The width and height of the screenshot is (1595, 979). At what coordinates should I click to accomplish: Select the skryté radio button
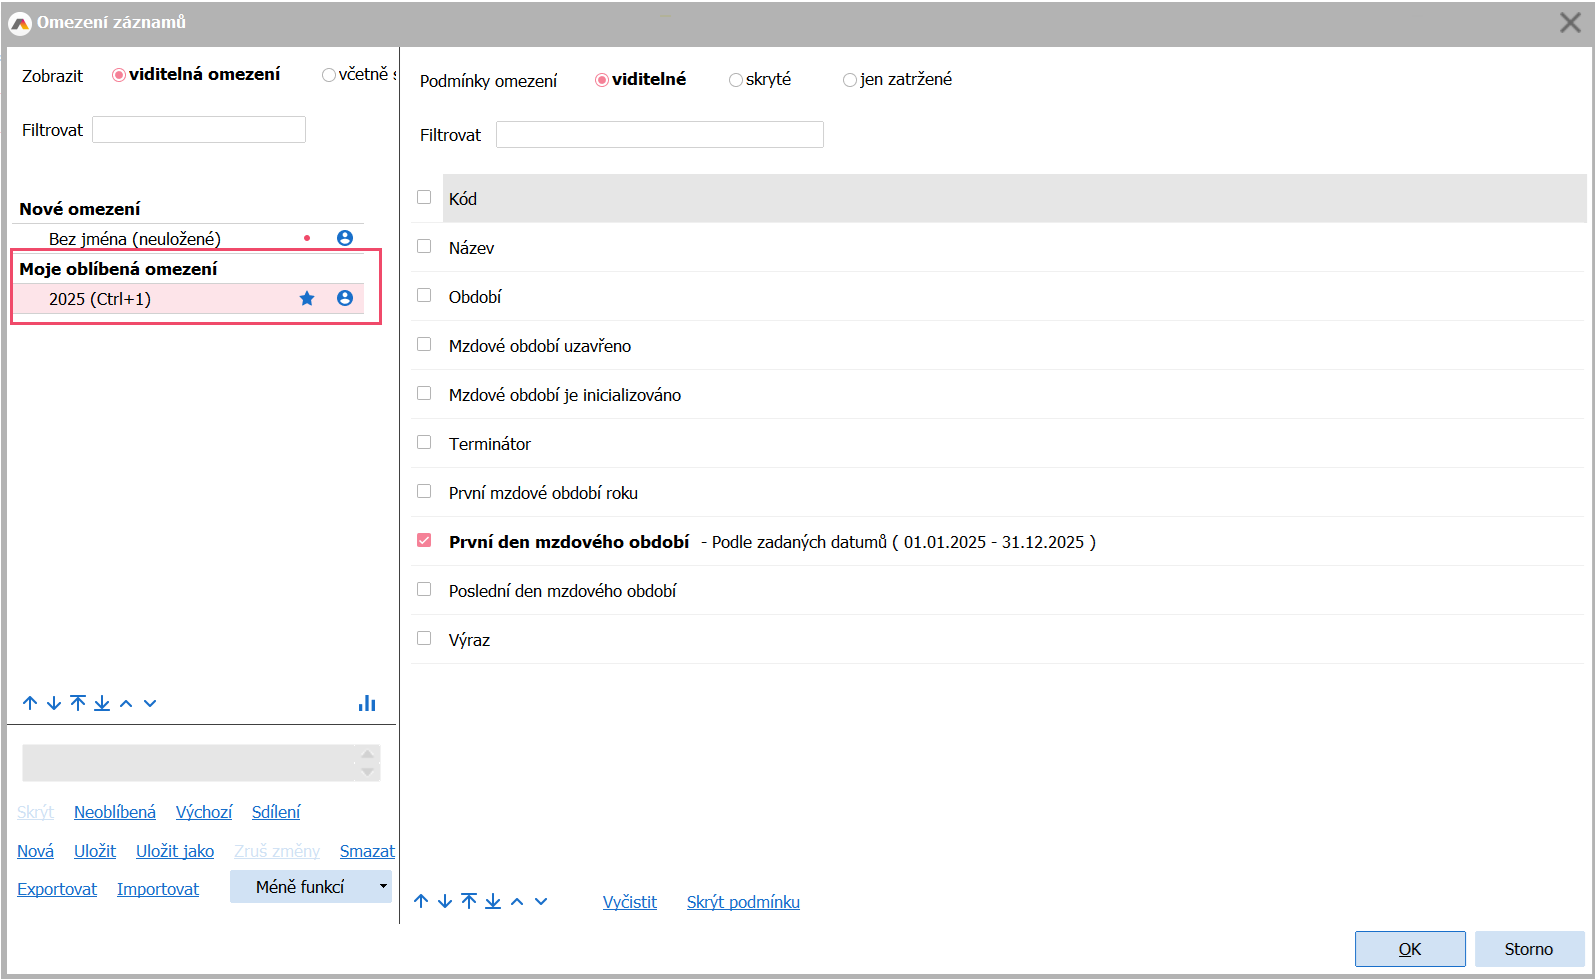(x=736, y=80)
